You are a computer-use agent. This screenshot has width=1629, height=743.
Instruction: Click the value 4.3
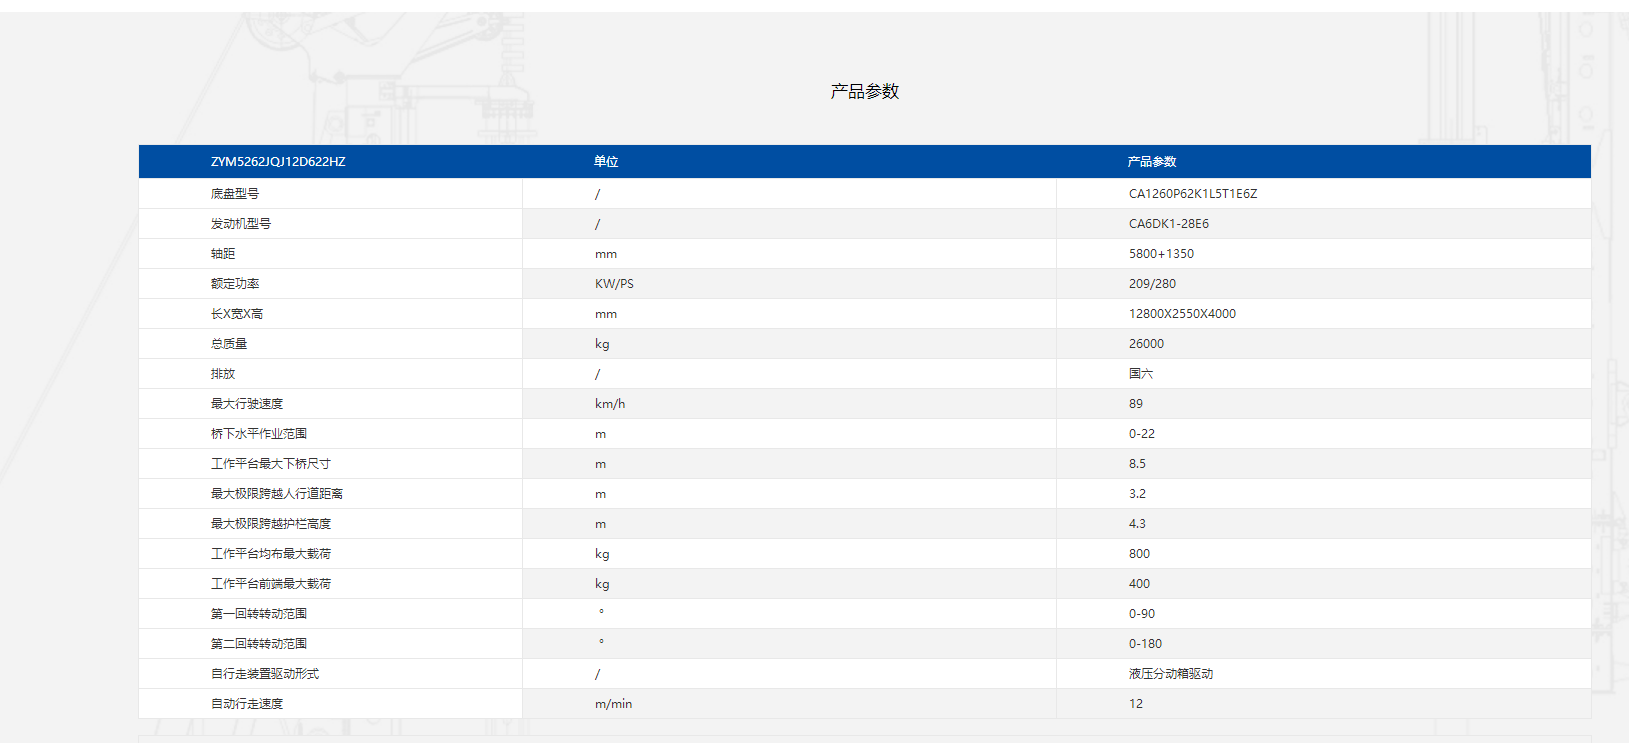click(x=1138, y=524)
